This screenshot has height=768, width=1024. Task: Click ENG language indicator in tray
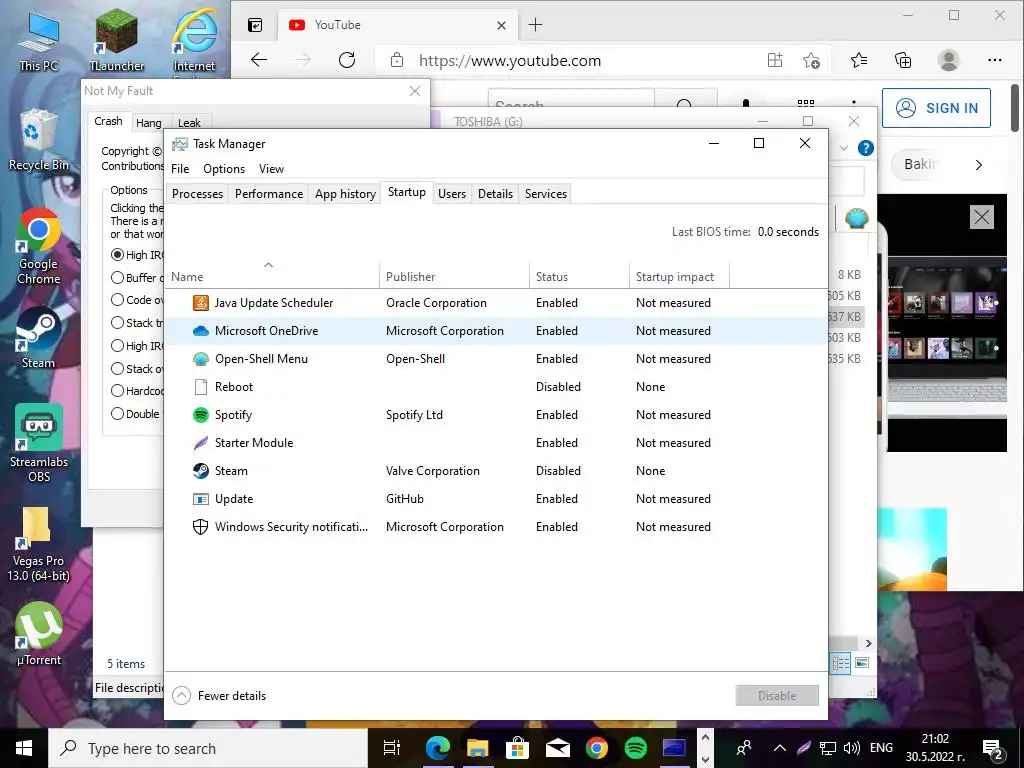[881, 748]
